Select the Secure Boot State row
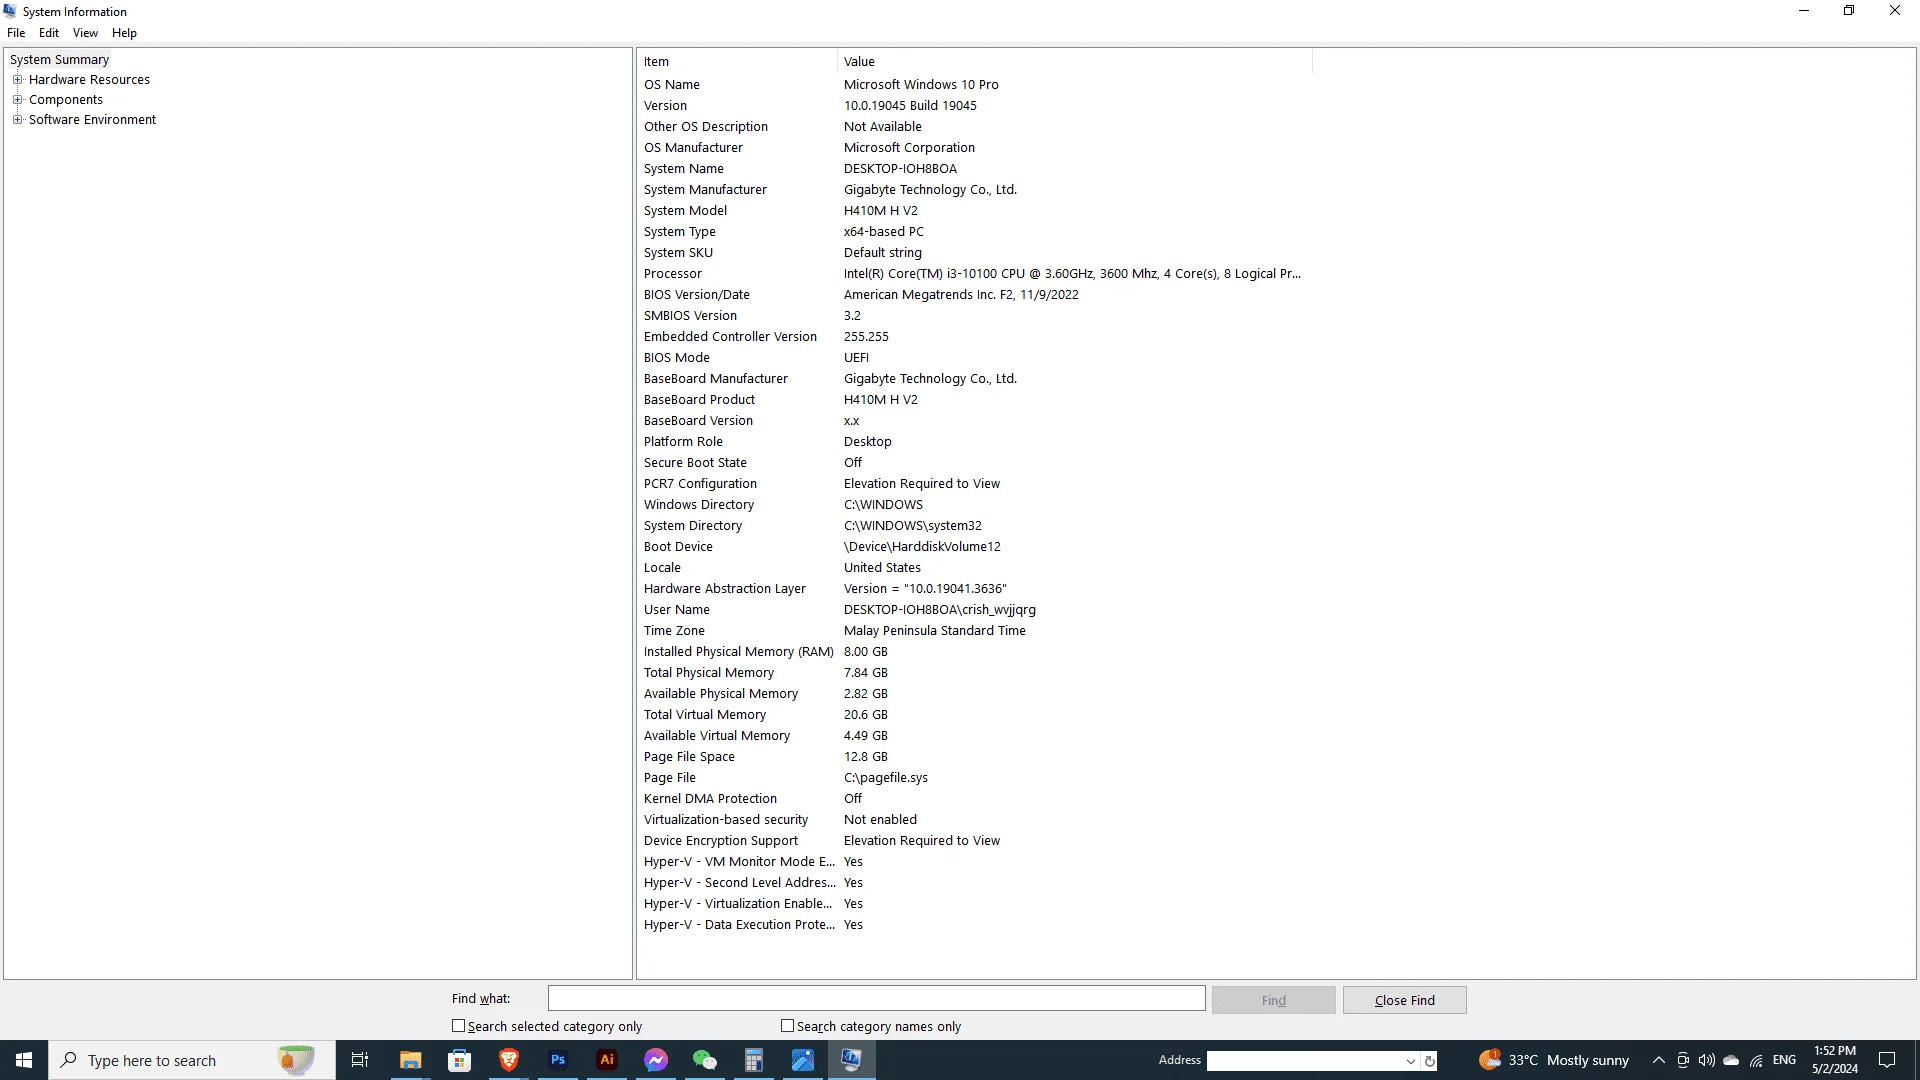This screenshot has height=1080, width=1920. 975,463
